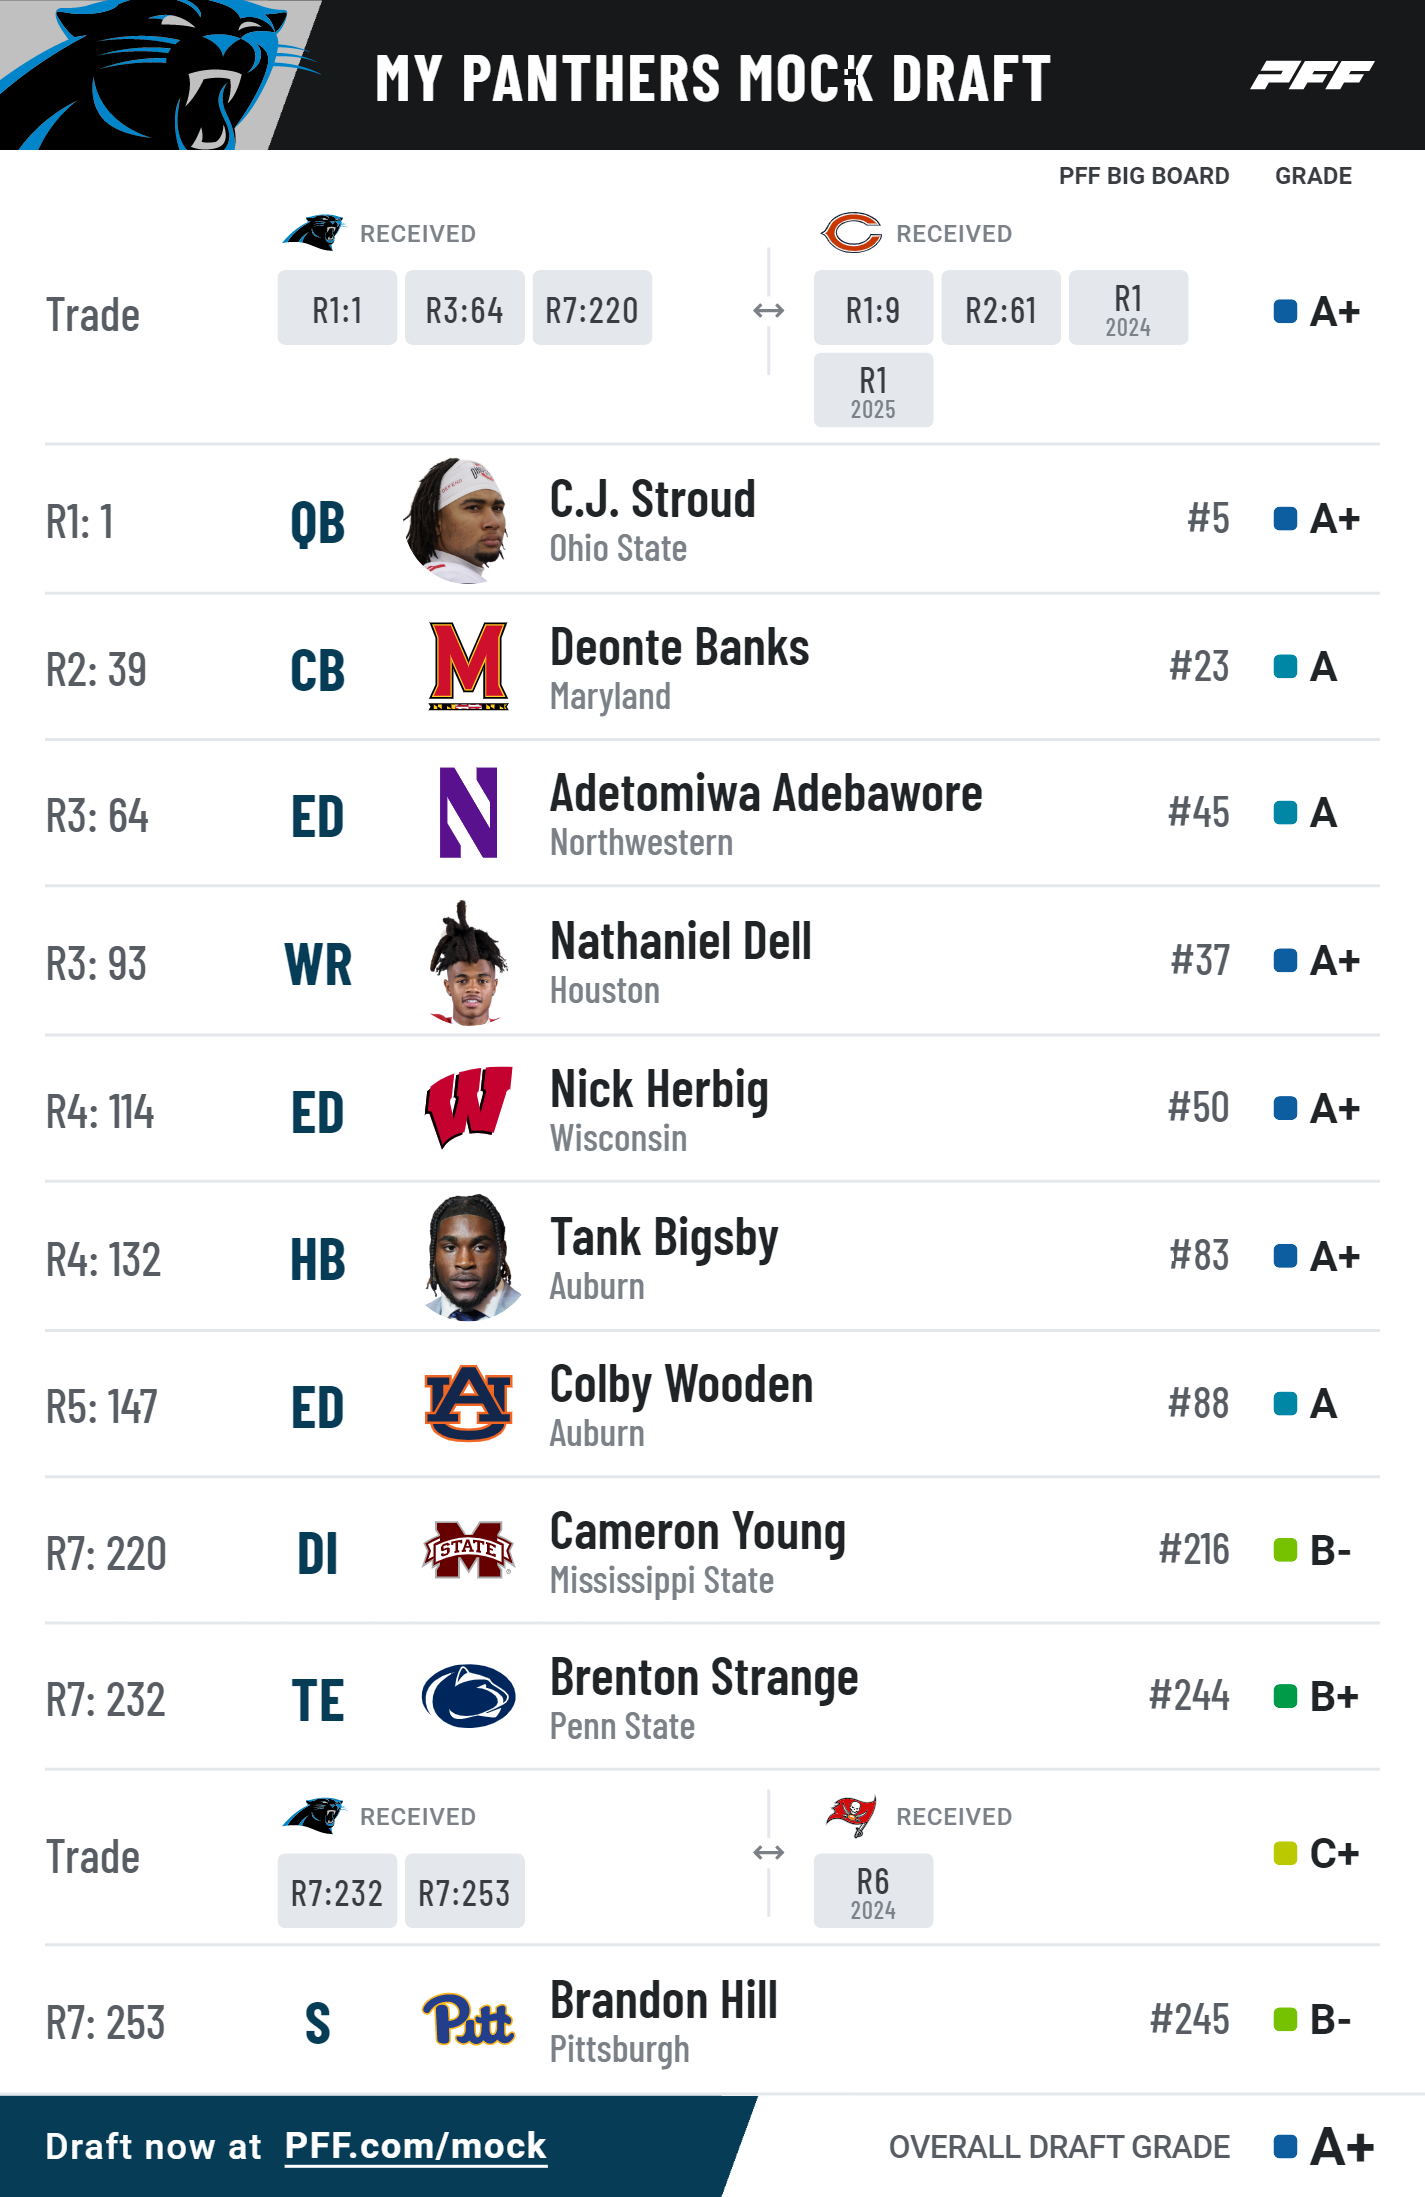This screenshot has width=1425, height=2197.
Task: Click the green B+ grade color square
Action: pos(1285,1696)
